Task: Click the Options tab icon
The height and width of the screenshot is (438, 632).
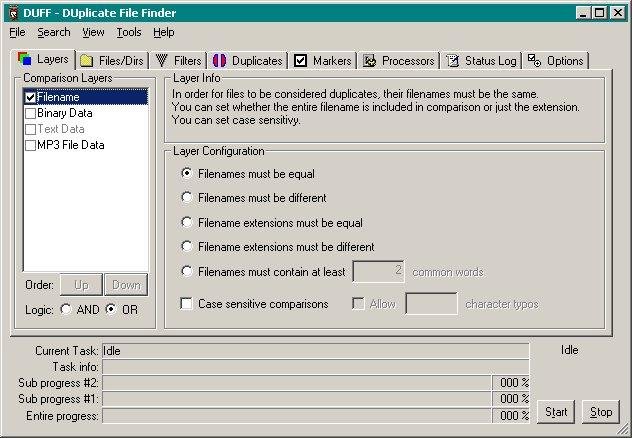Action: (534, 61)
